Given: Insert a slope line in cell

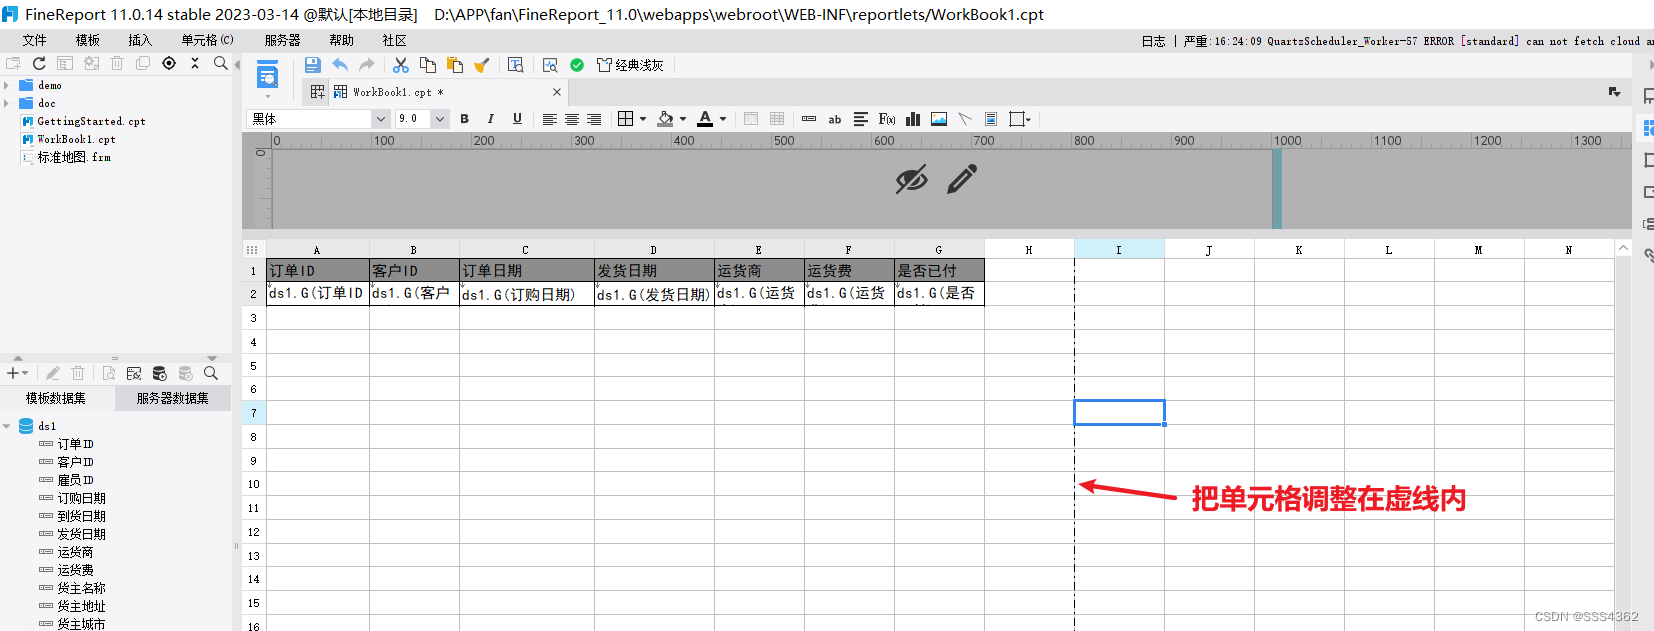Looking at the screenshot, I should pyautogui.click(x=965, y=119).
